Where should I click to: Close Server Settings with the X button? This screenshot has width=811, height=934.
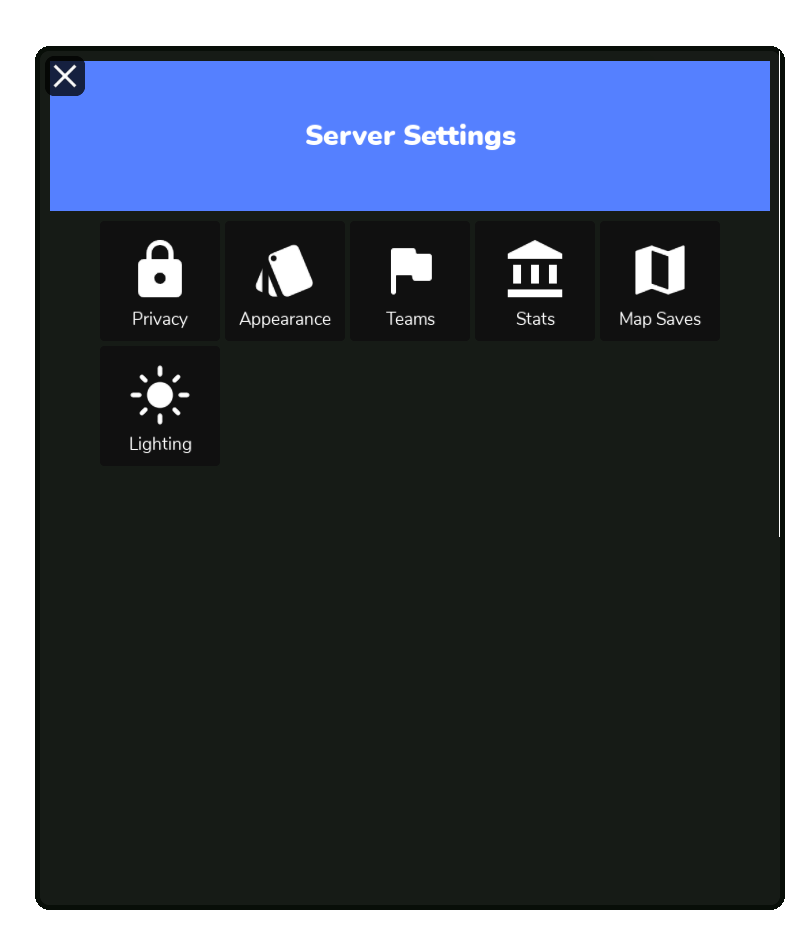pos(65,76)
